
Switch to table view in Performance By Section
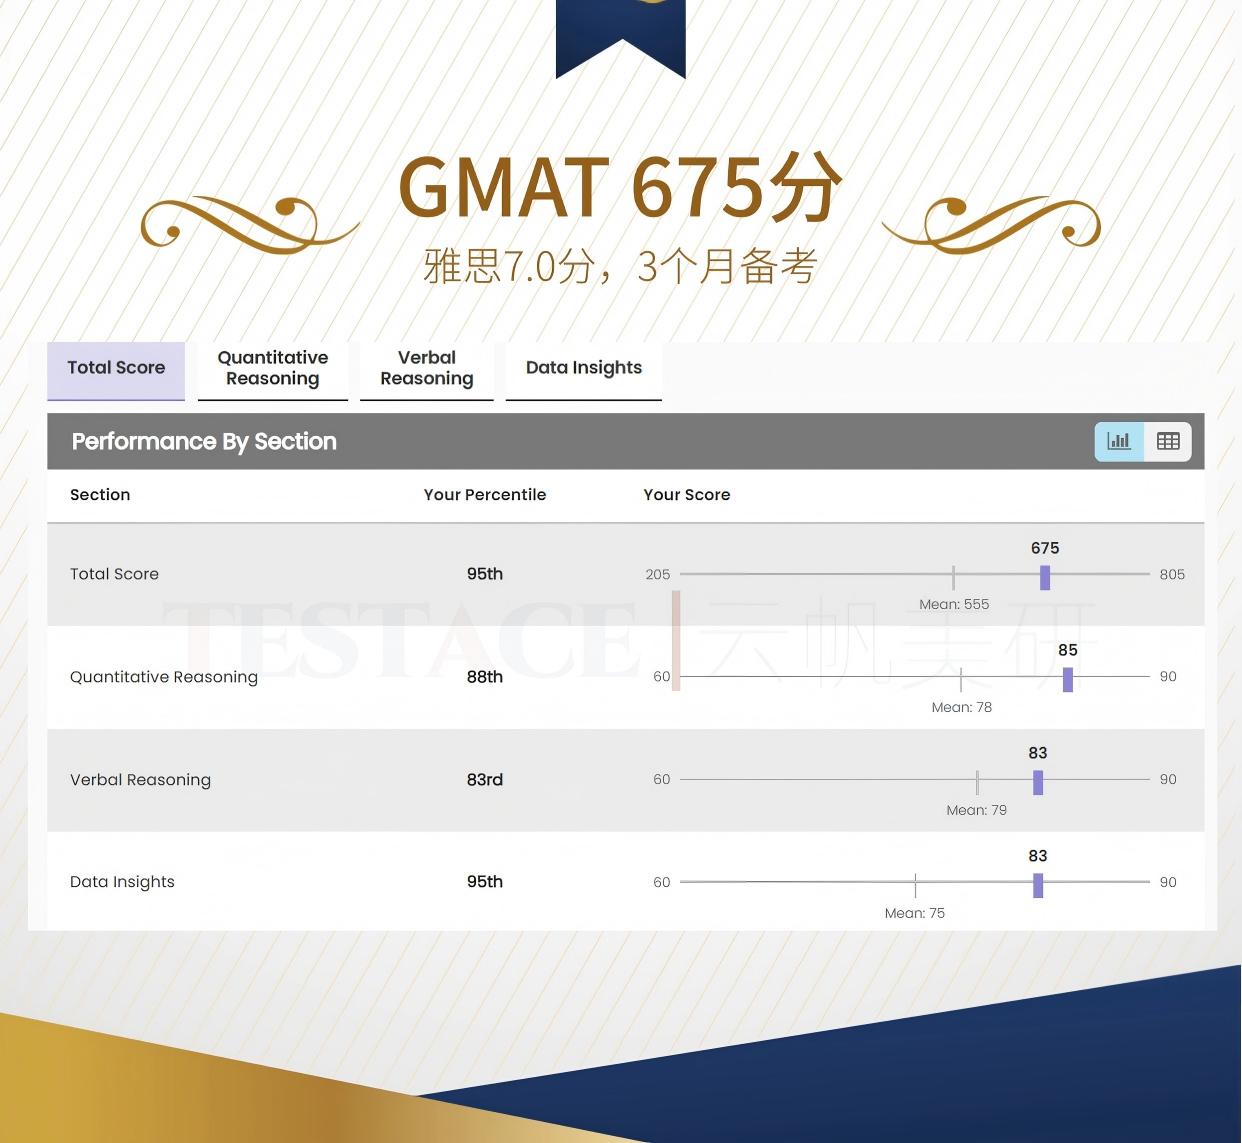[x=1168, y=441]
